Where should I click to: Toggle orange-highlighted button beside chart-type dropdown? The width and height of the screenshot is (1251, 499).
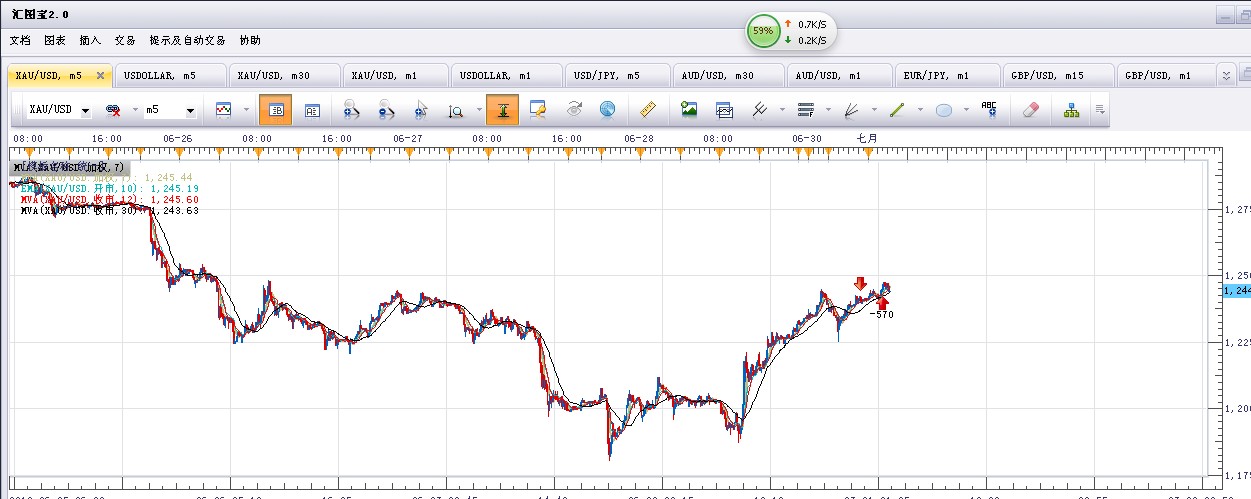click(x=275, y=110)
